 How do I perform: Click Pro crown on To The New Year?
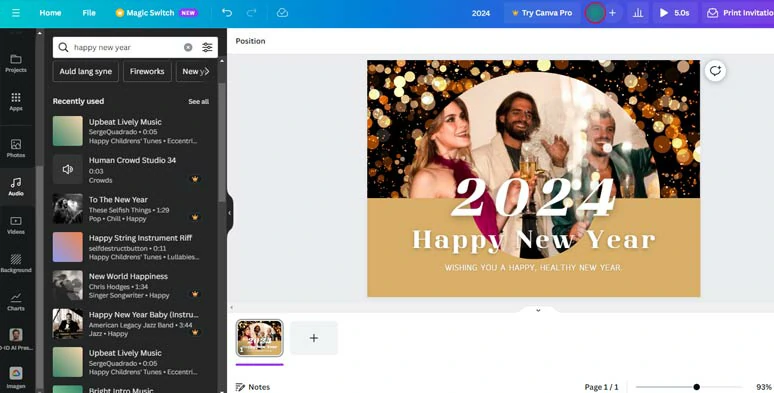tap(195, 217)
